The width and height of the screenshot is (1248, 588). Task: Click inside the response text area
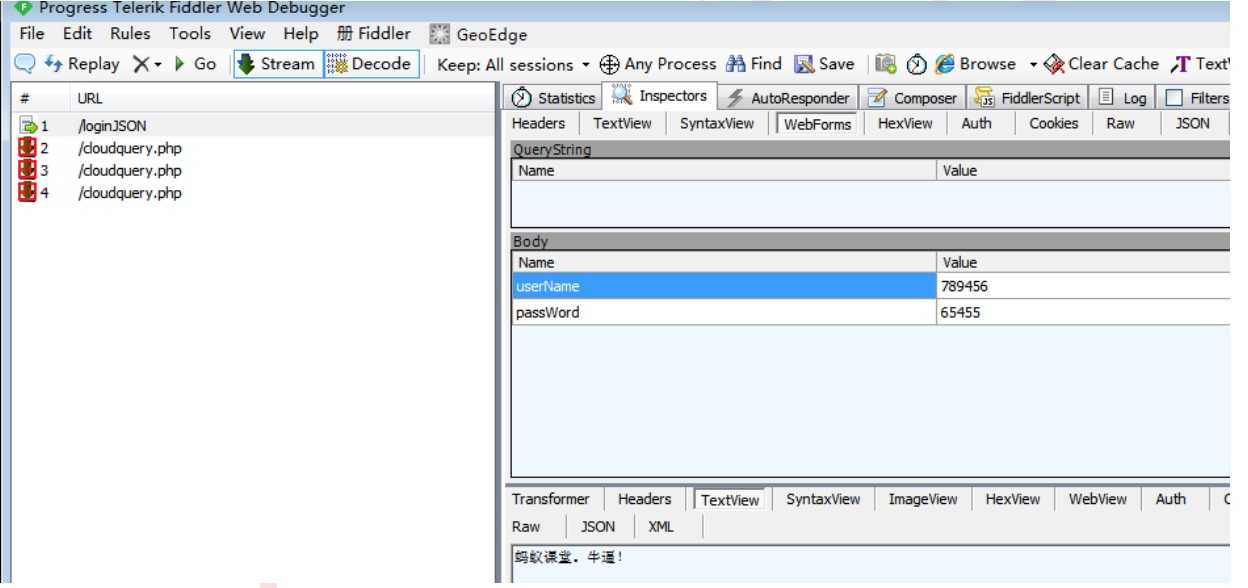(869, 565)
